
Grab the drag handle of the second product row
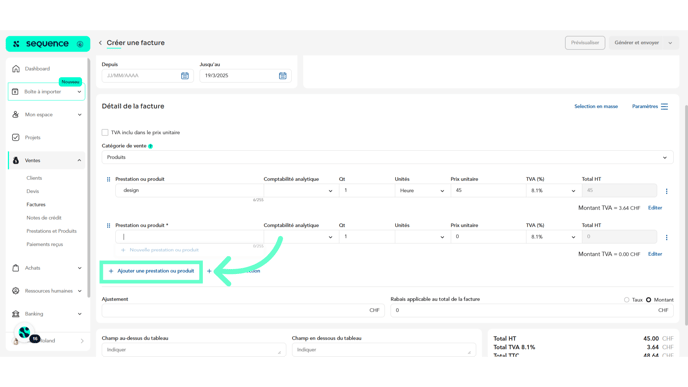[x=108, y=225]
